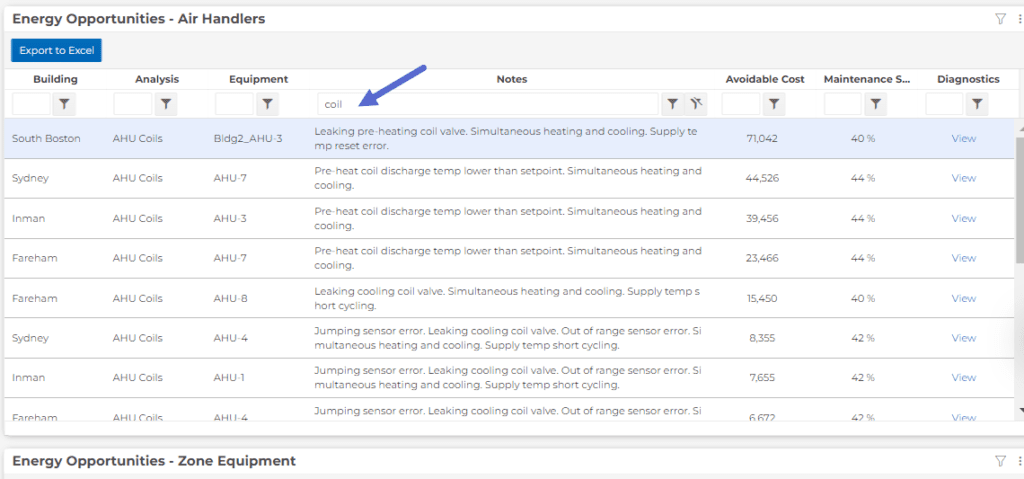Focus the Building filter input box
Screen dimensions: 1024x479
point(31,104)
